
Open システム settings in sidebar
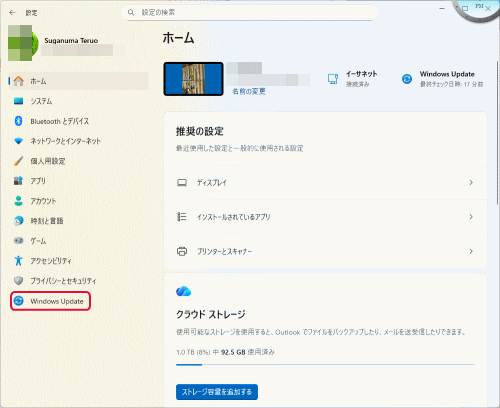[78, 101]
